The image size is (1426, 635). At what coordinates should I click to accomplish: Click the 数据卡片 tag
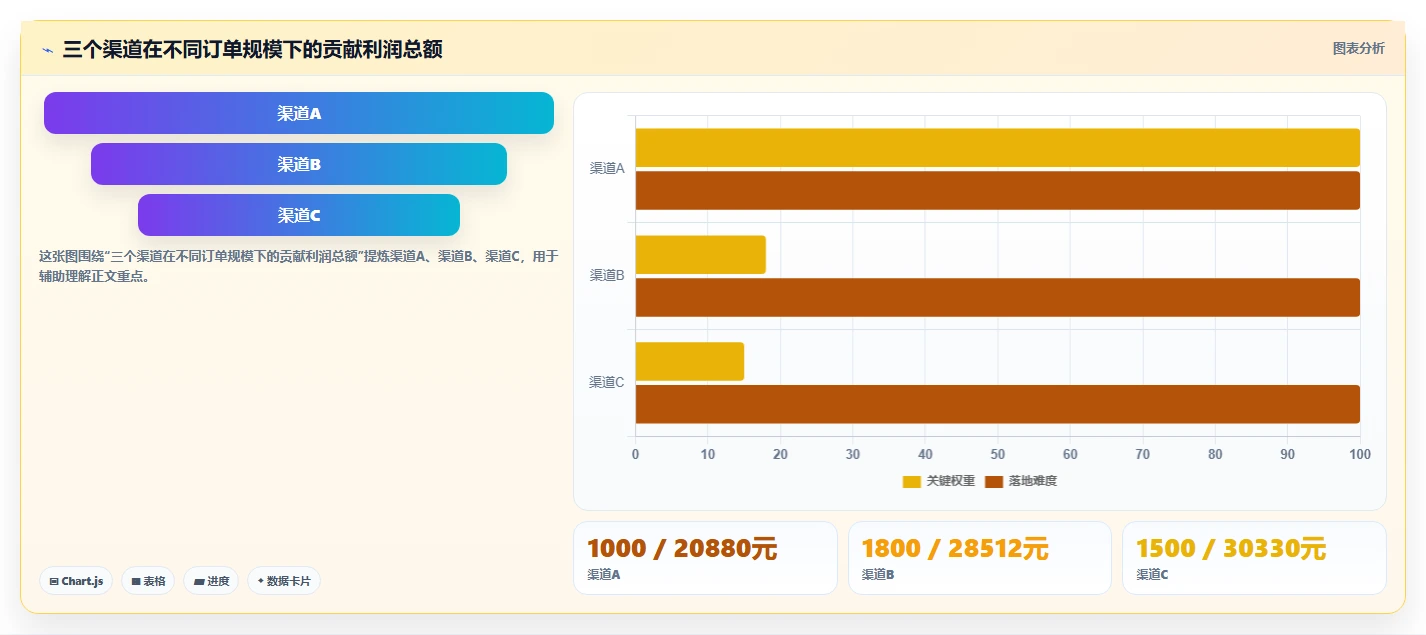(x=284, y=581)
